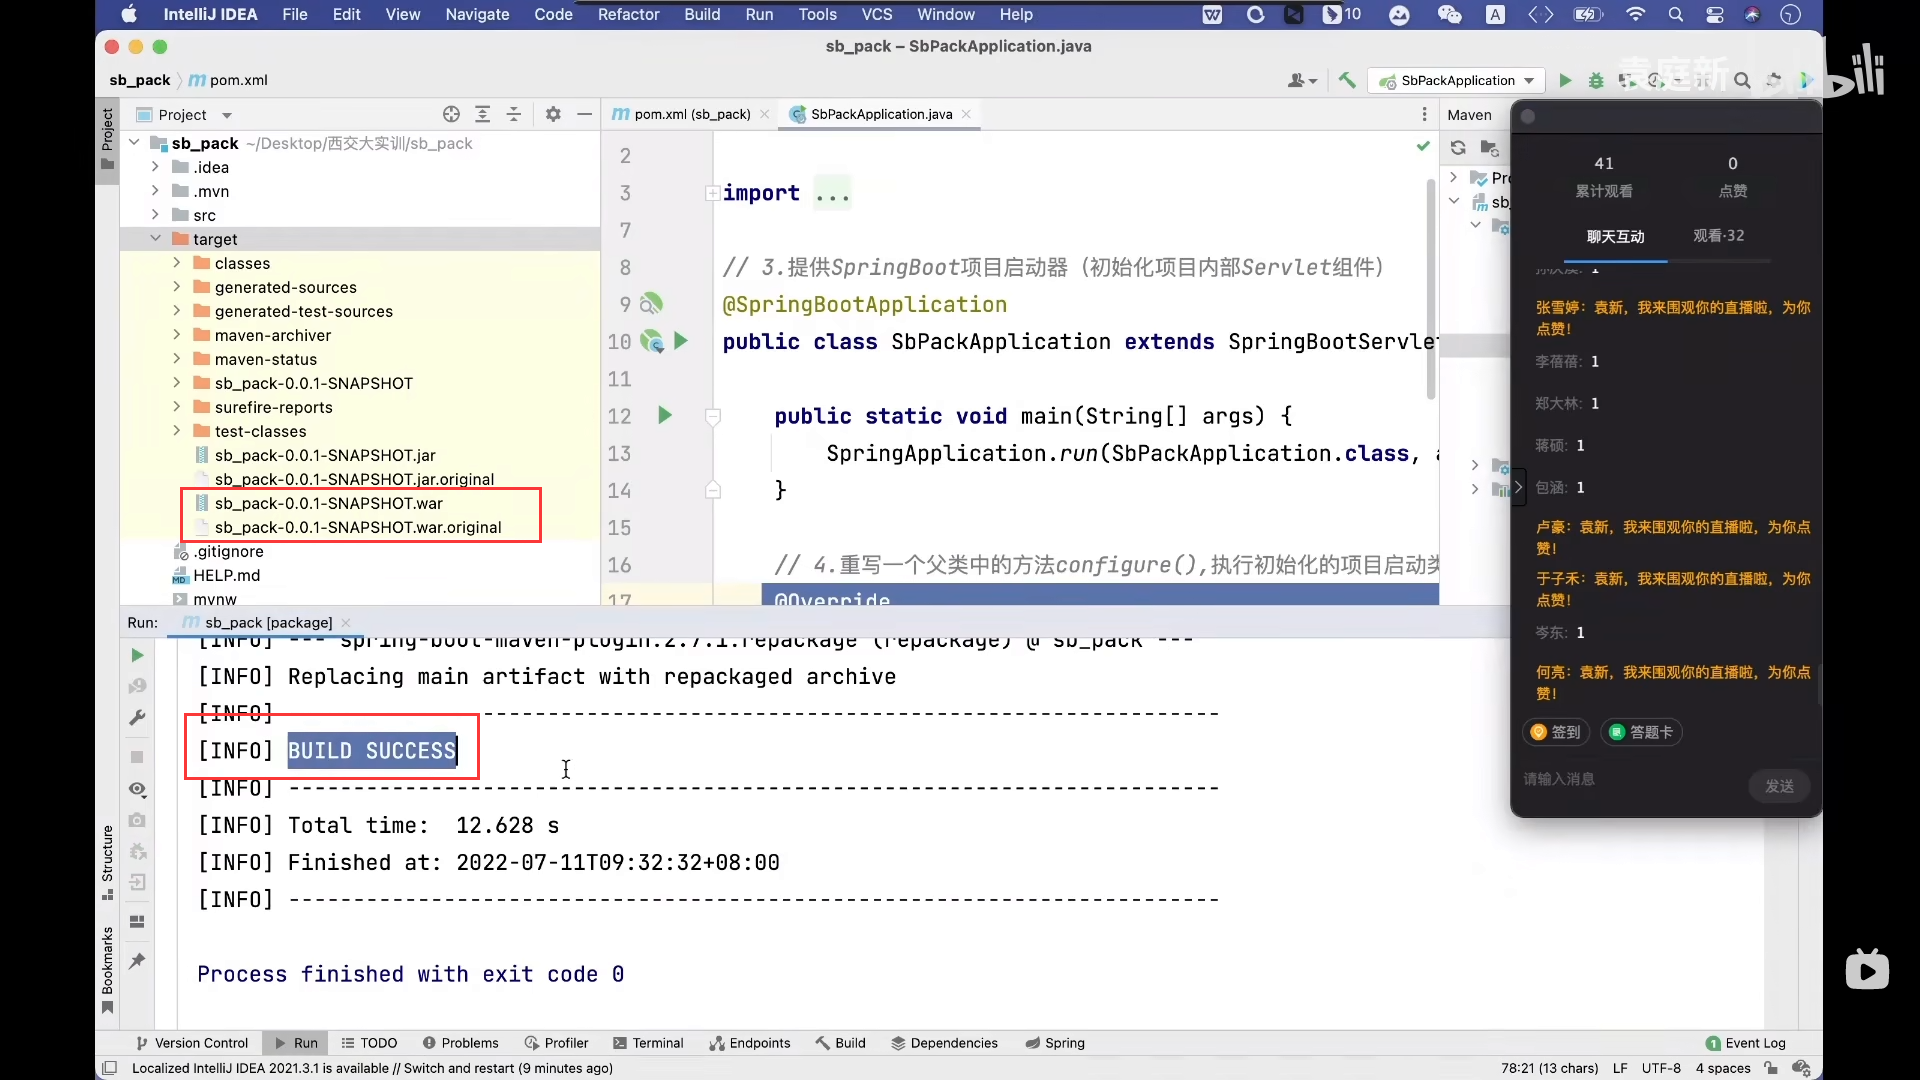This screenshot has height=1080, width=1920.
Task: Open the Version Control tool window
Action: (192, 1043)
